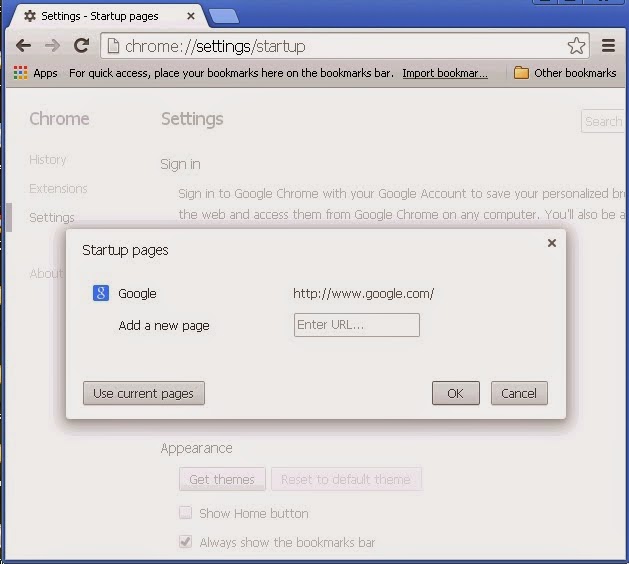Open the Apps grid shortcut

click(36, 73)
